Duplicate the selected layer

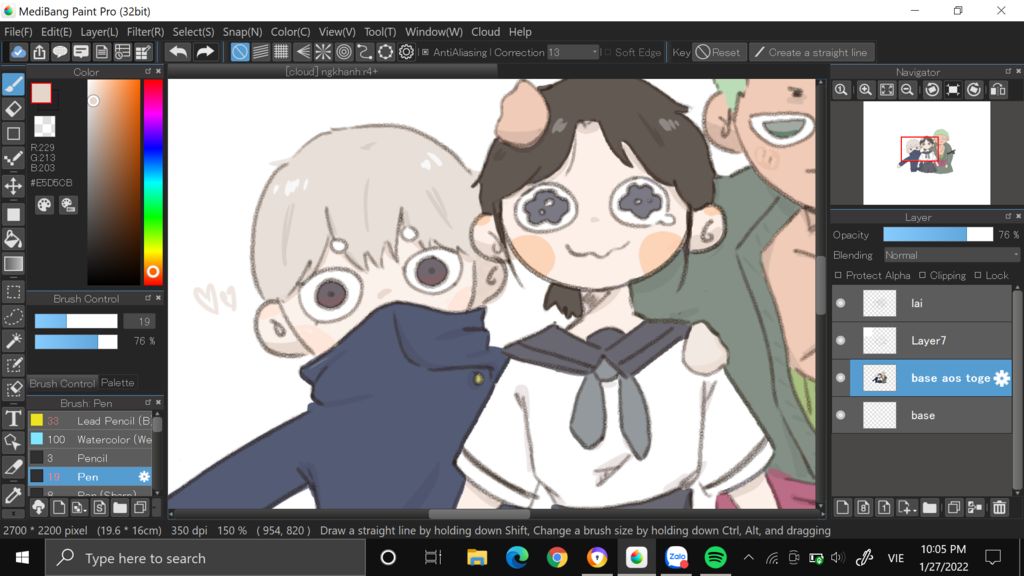[953, 507]
